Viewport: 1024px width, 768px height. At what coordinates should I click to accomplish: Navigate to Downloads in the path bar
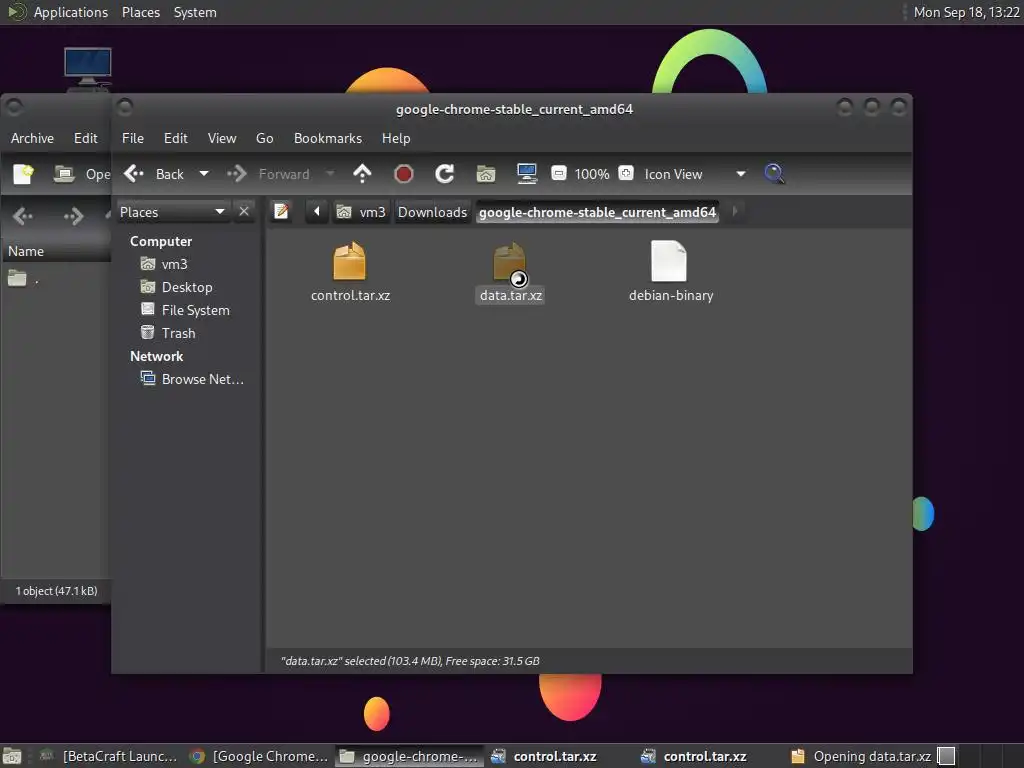[x=432, y=212]
